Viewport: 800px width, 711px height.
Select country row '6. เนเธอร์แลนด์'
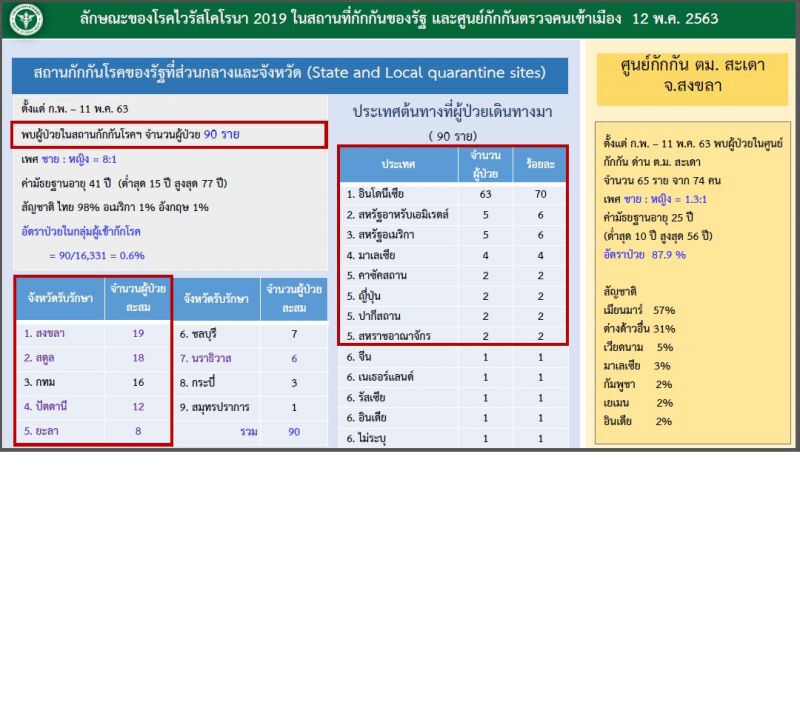[453, 377]
